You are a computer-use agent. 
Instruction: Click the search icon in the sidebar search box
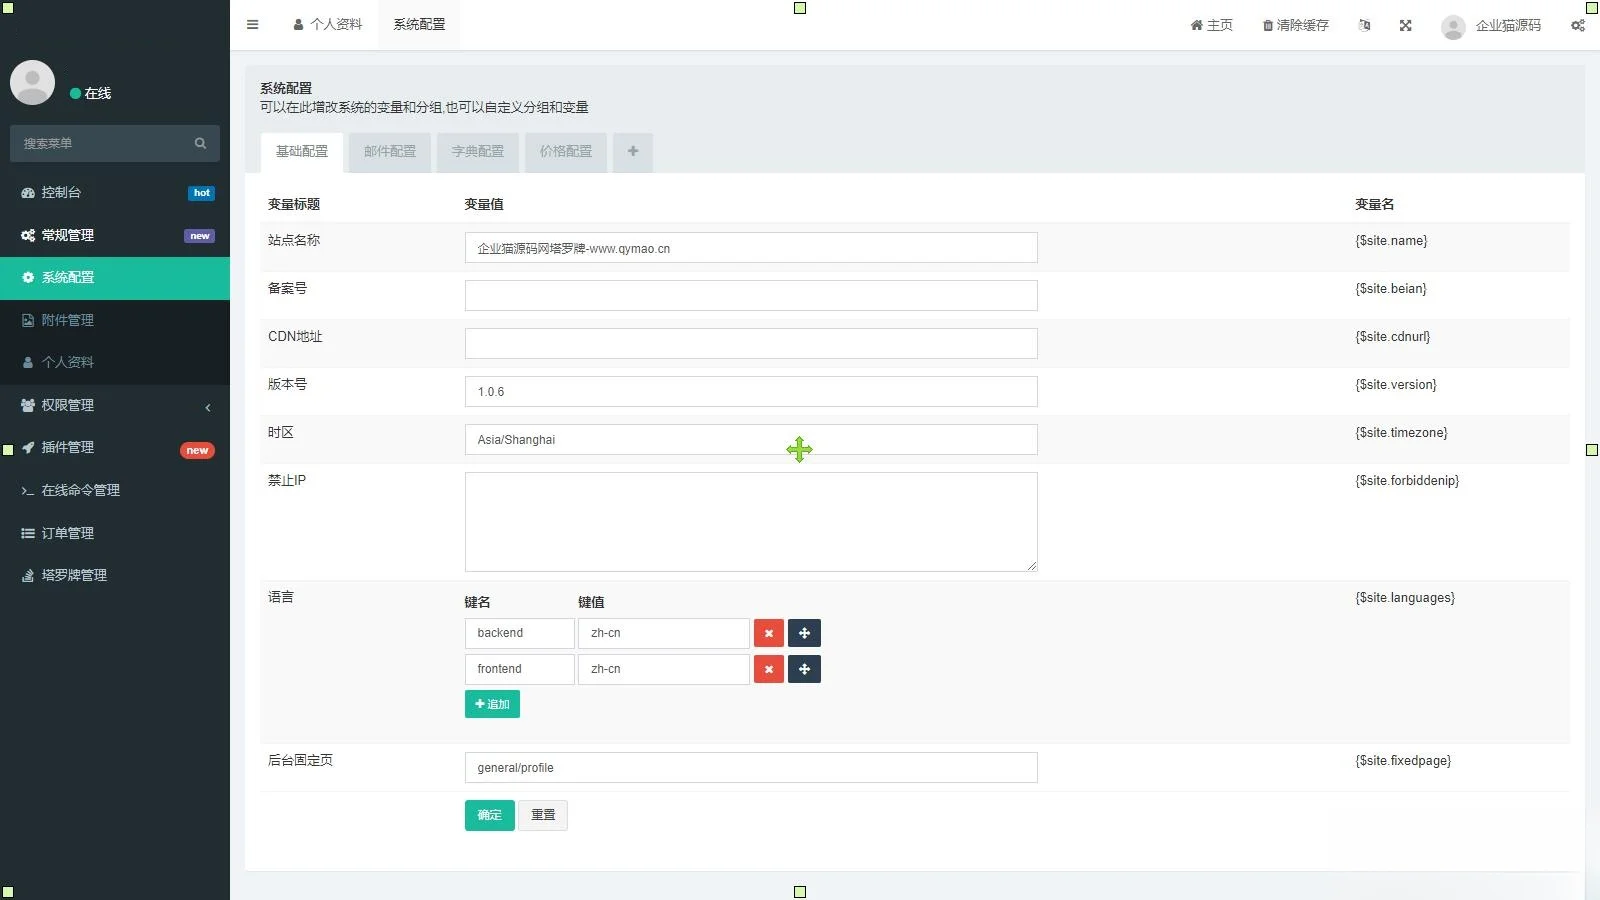(200, 143)
